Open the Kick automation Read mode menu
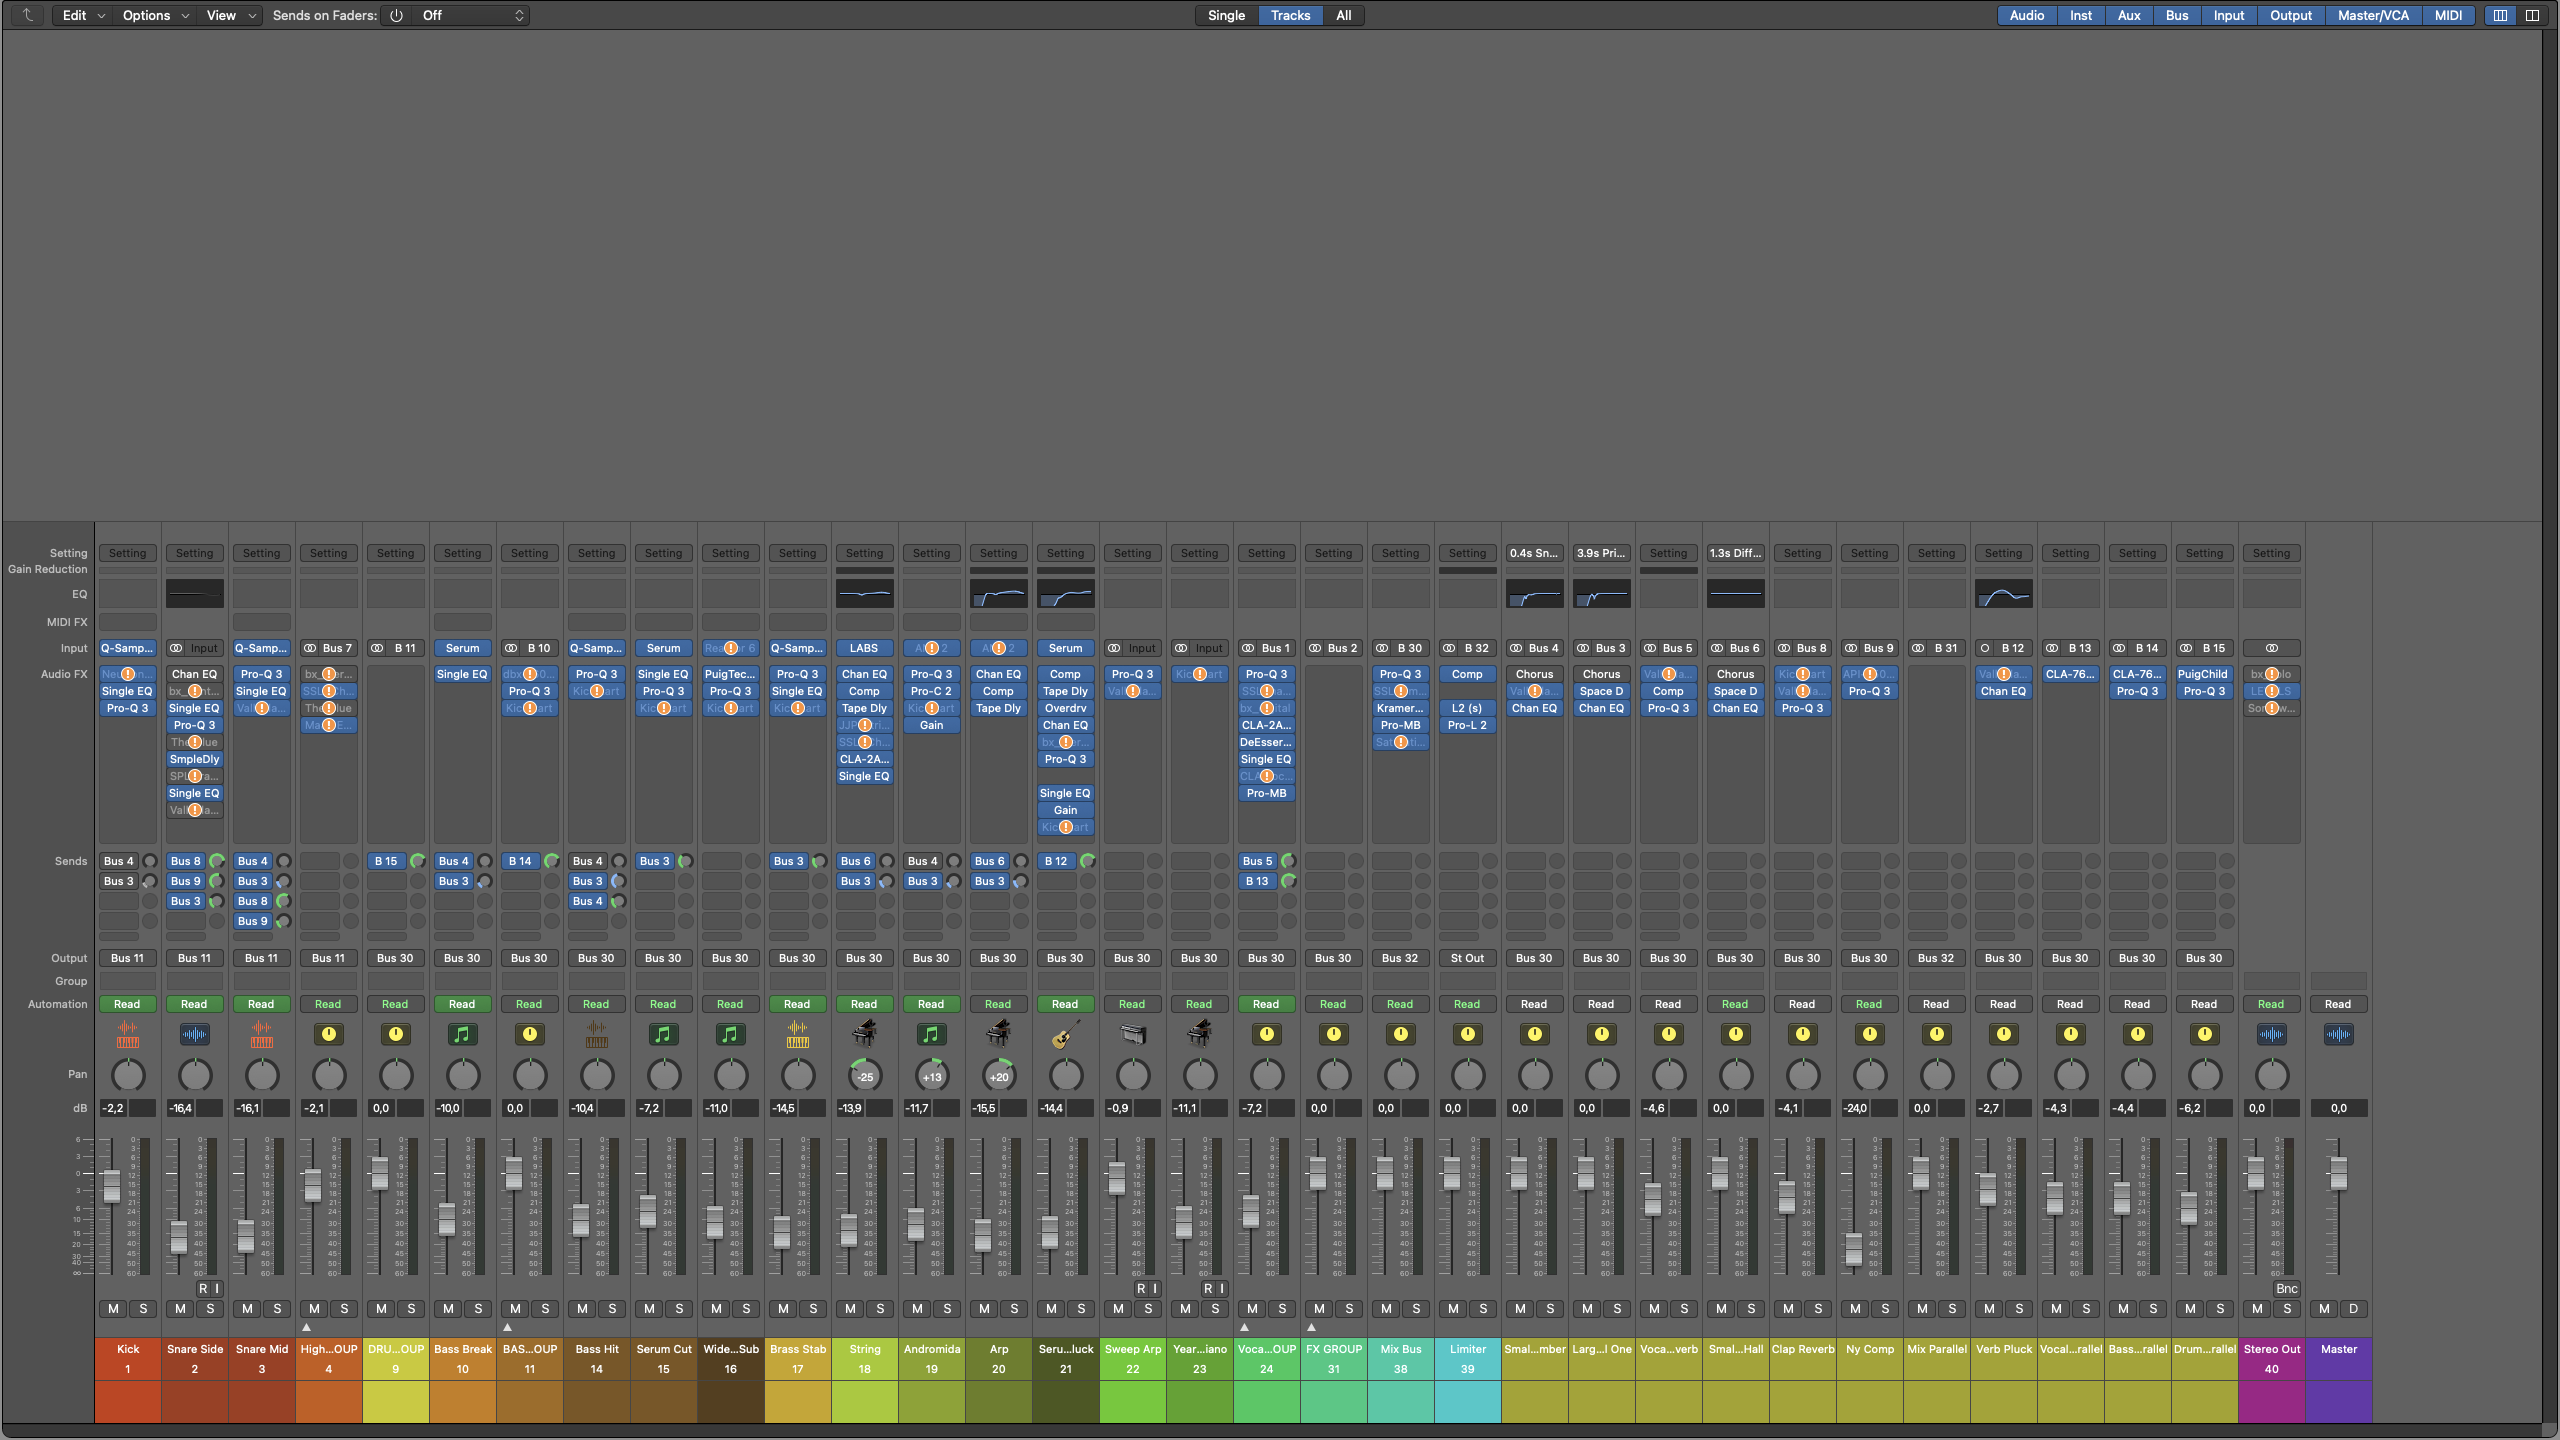Viewport: 2560px width, 1440px height. click(127, 1004)
